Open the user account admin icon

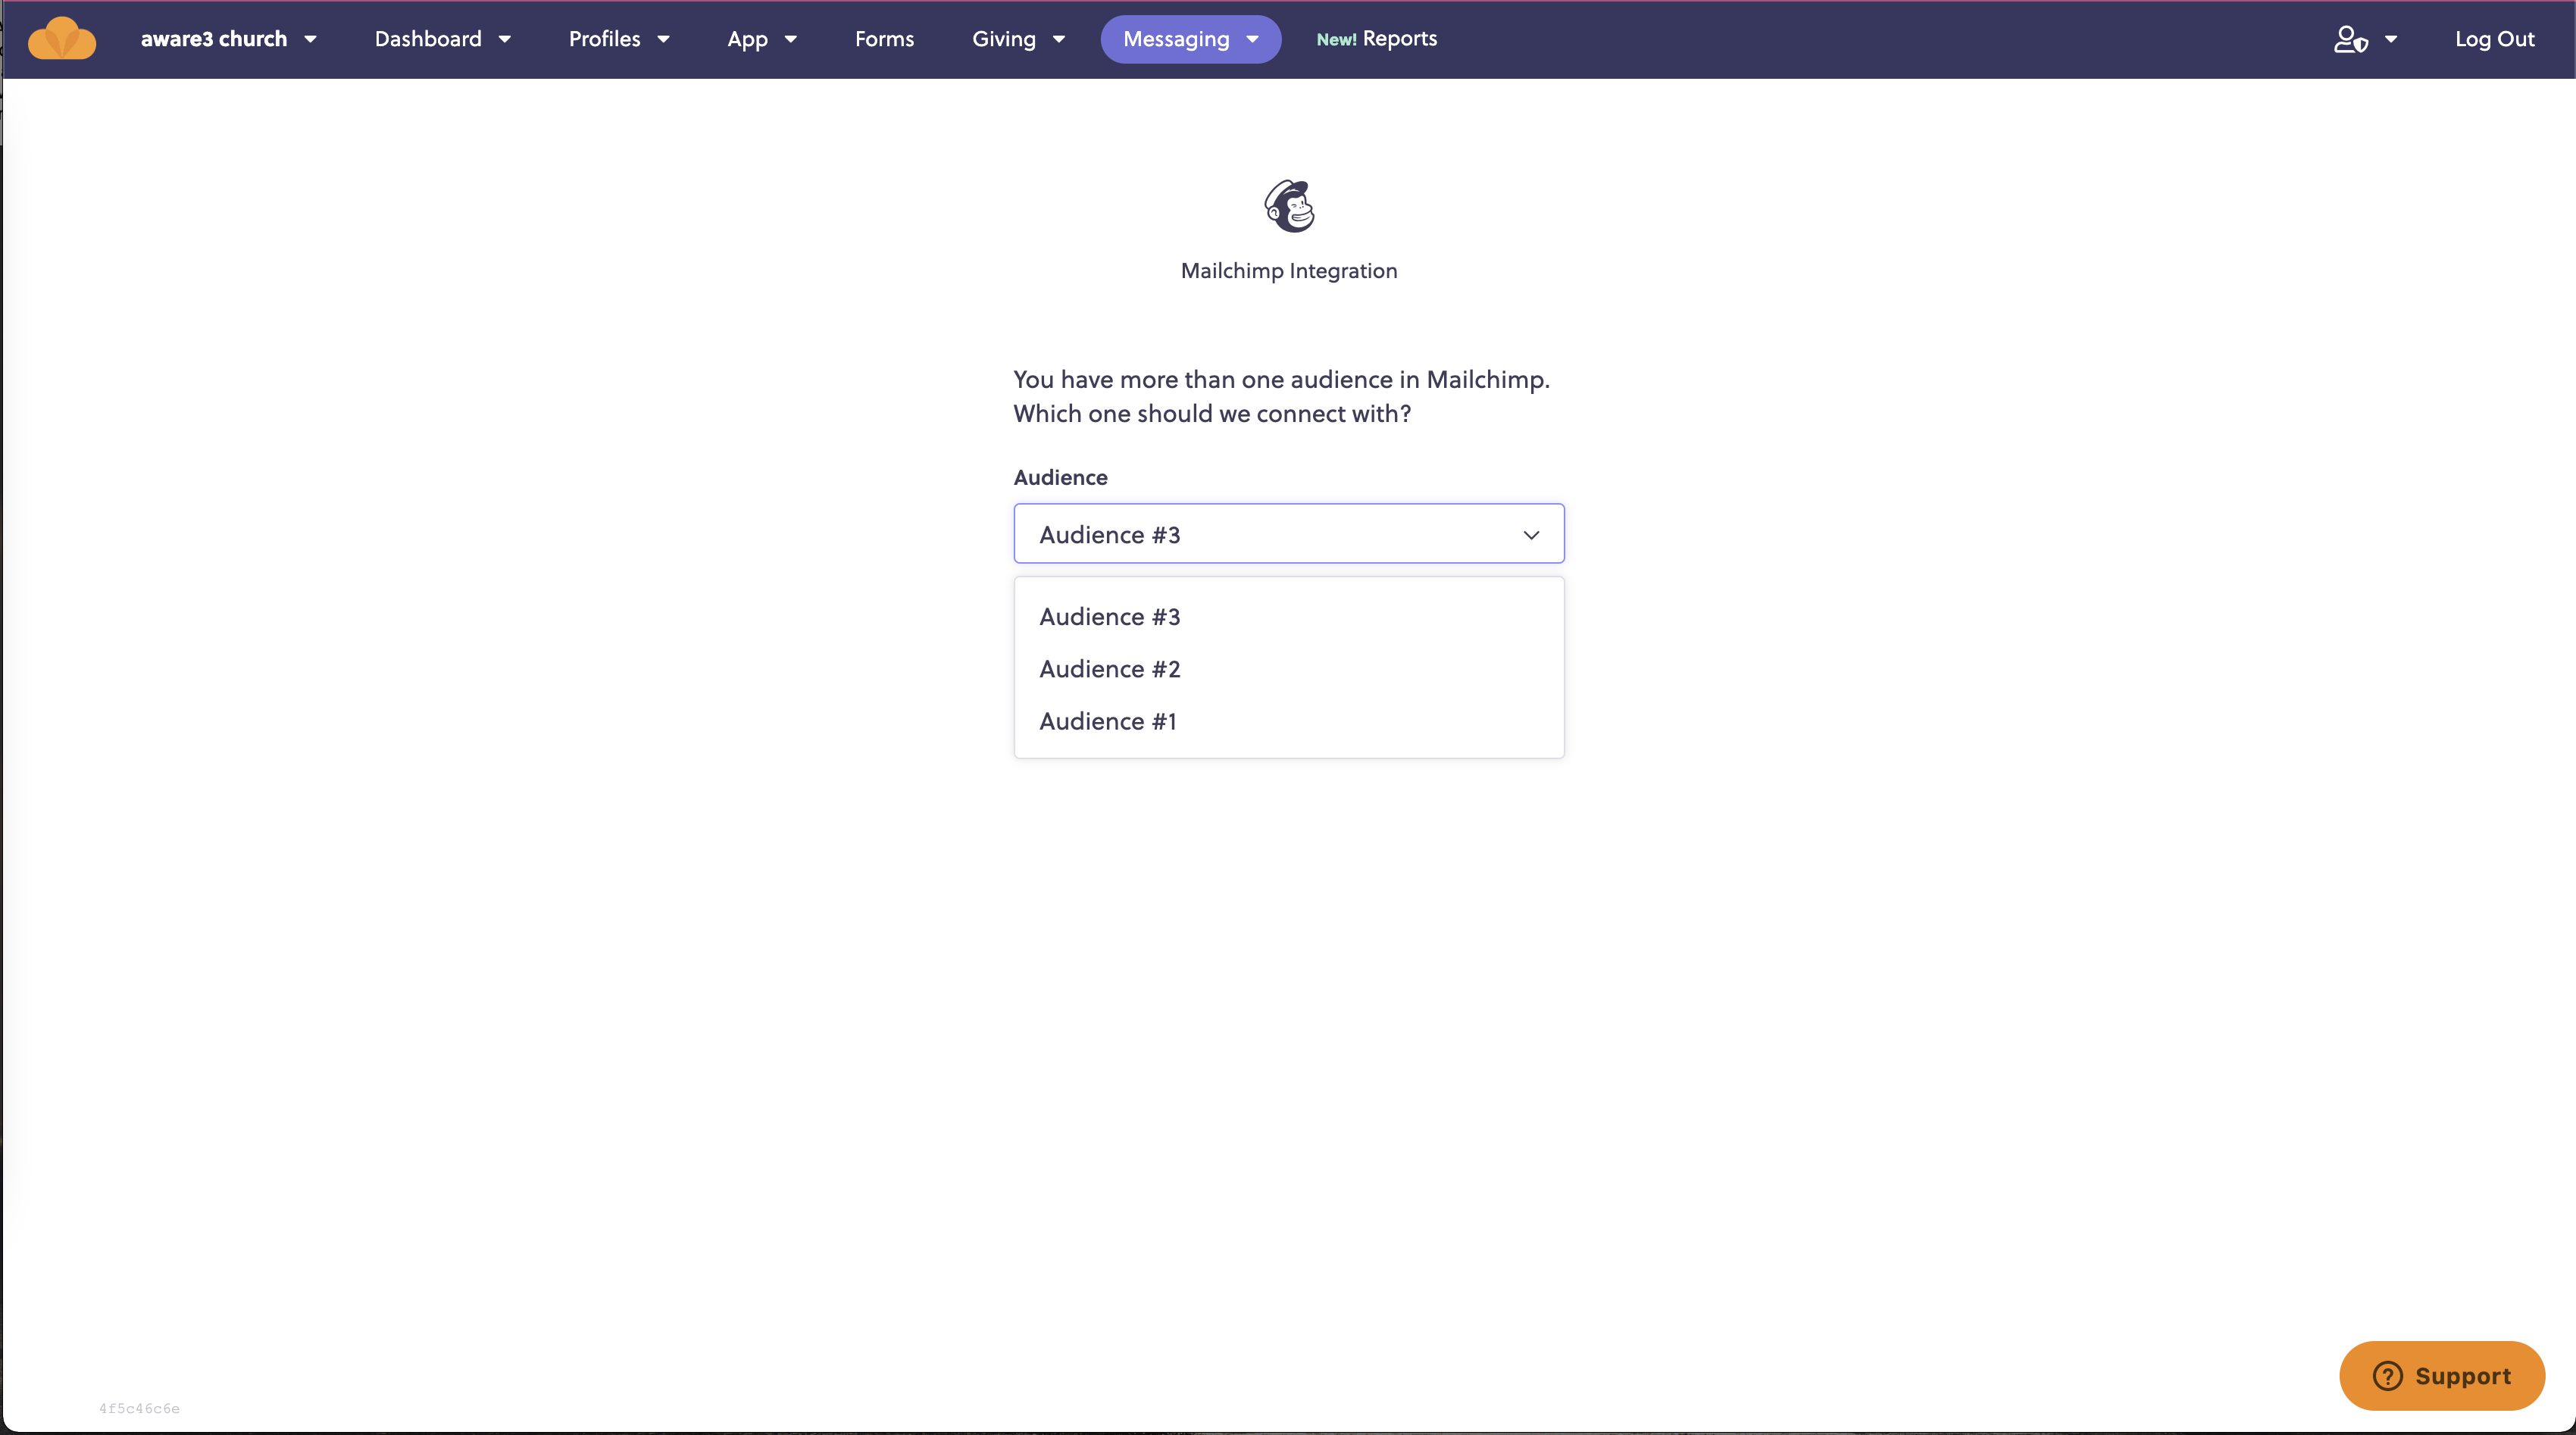click(2350, 39)
